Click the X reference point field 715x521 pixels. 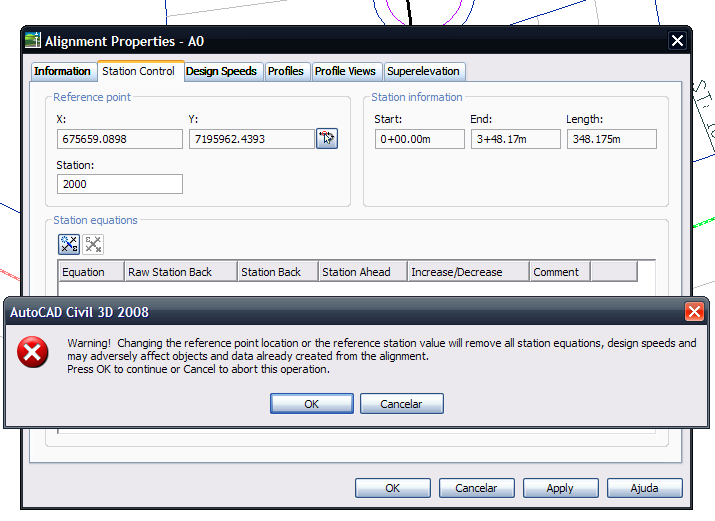coord(120,139)
